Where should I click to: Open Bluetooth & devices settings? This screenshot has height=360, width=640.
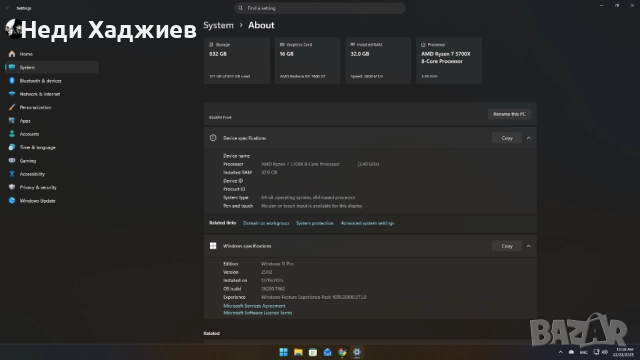52,81
